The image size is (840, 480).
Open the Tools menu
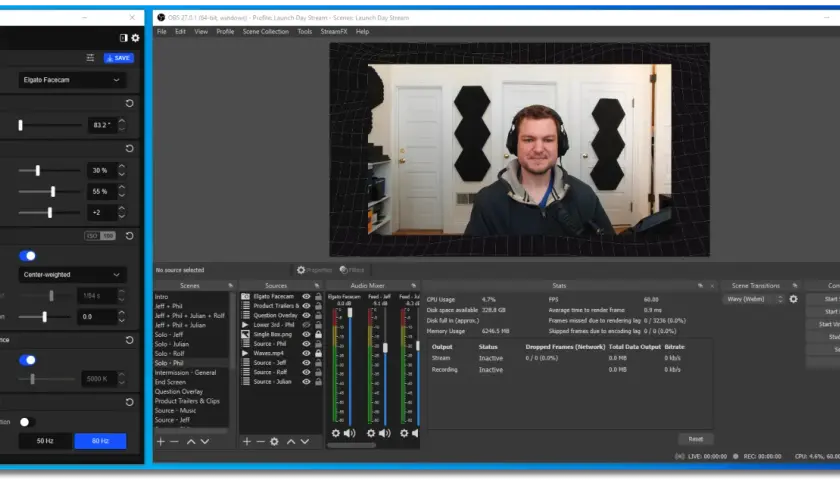pyautogui.click(x=304, y=32)
